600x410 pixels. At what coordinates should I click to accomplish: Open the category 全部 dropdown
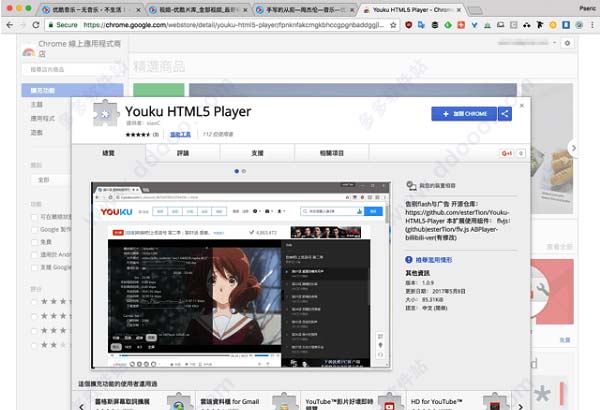pyautogui.click(x=51, y=180)
